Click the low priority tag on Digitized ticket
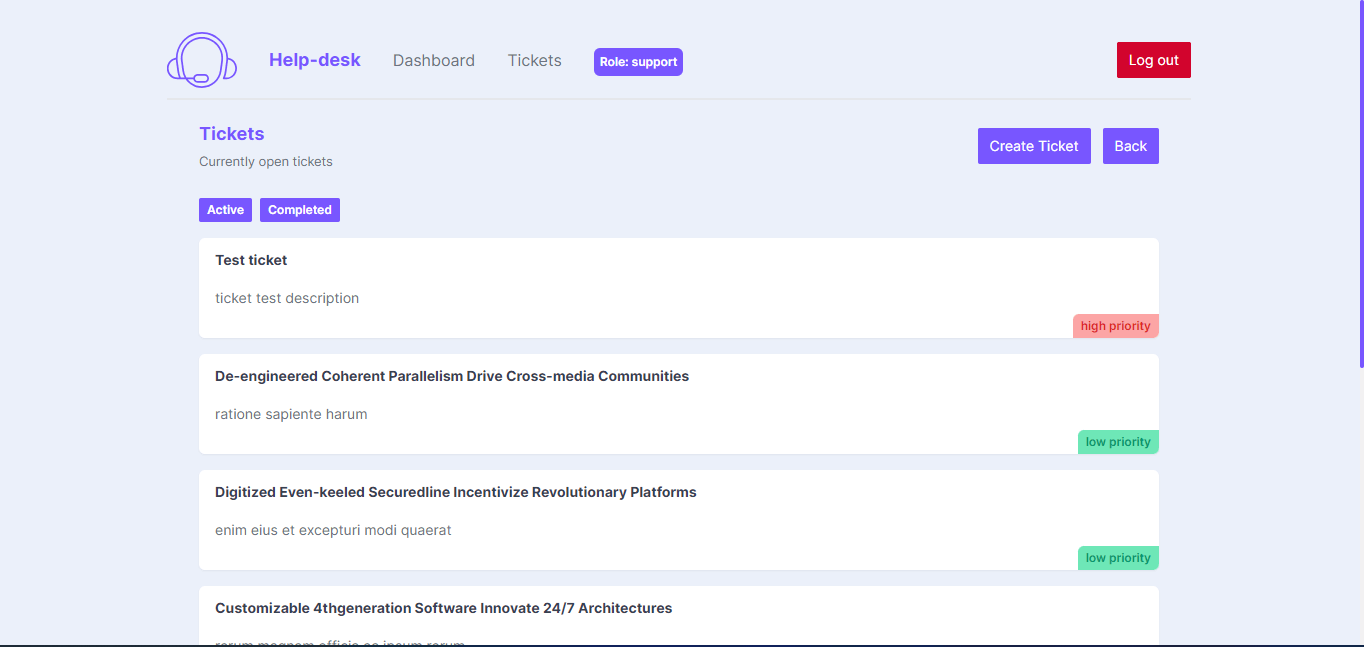The image size is (1364, 647). [1118, 558]
